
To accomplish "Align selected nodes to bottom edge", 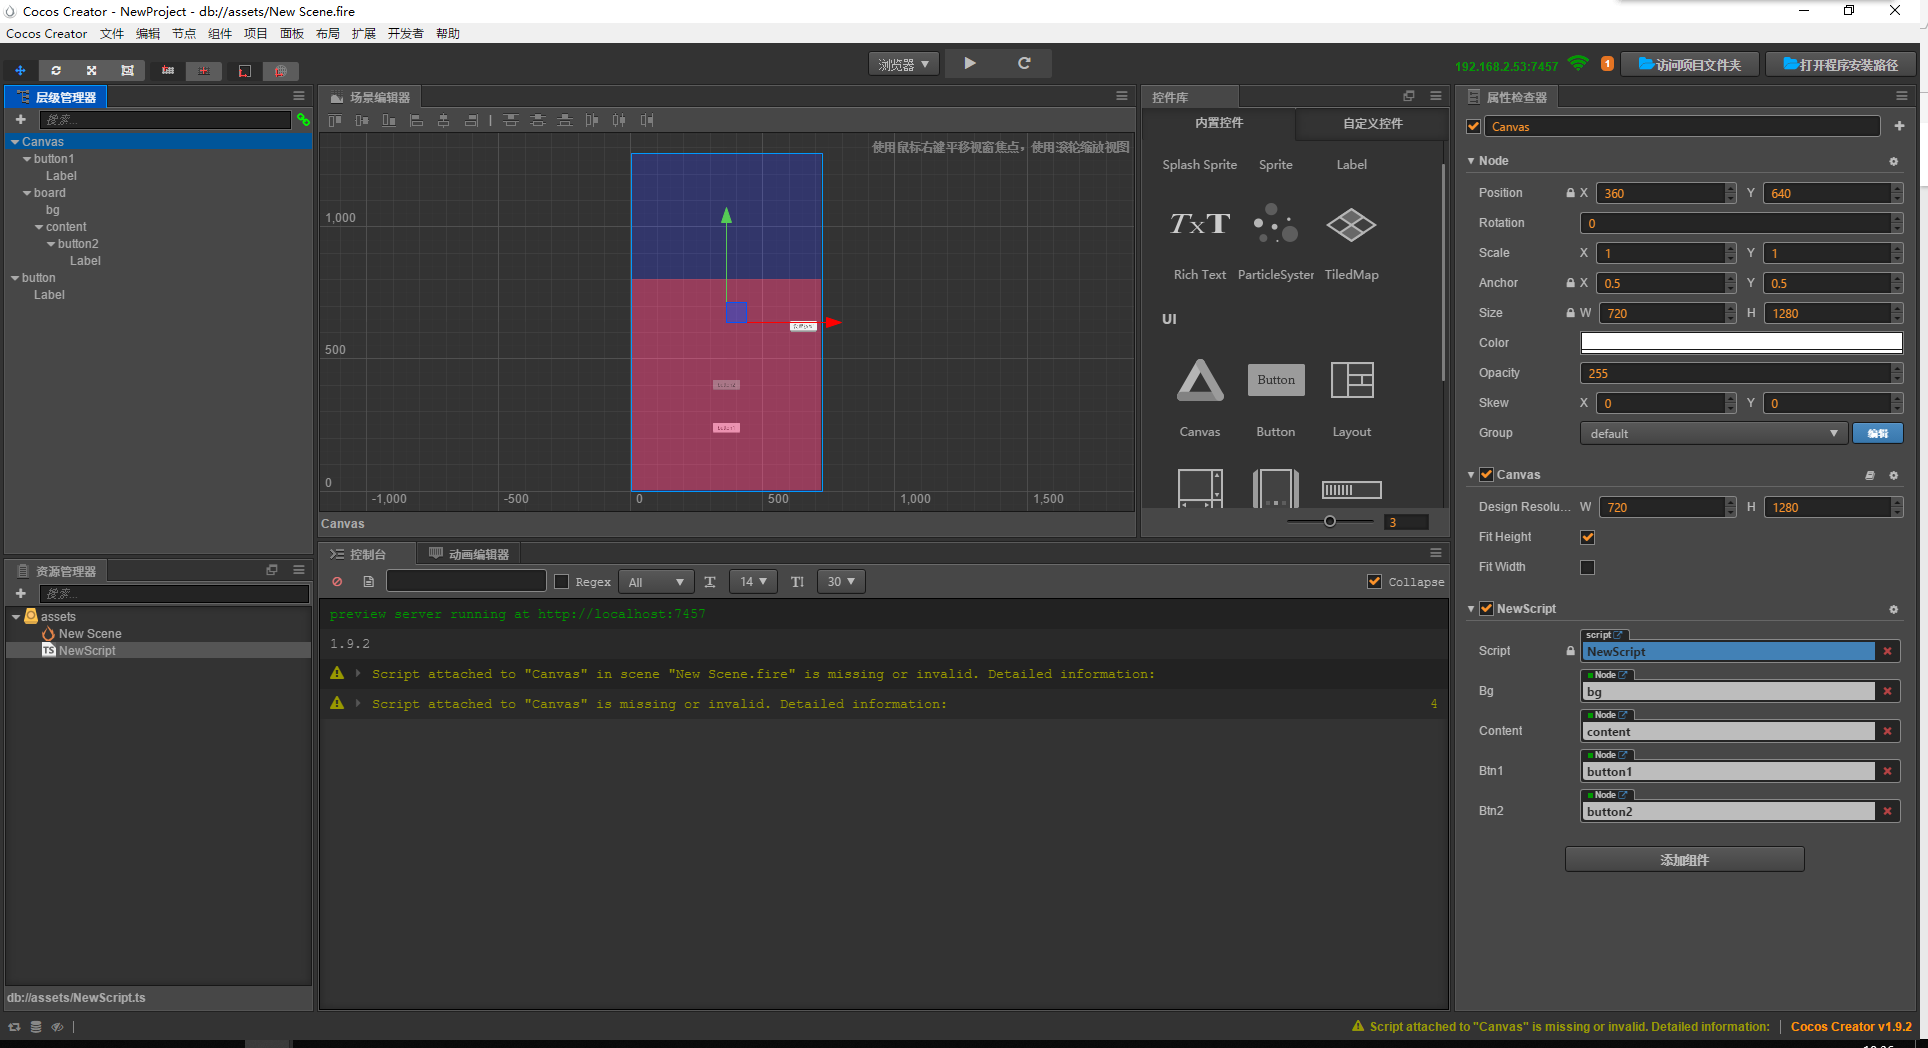I will 389,120.
